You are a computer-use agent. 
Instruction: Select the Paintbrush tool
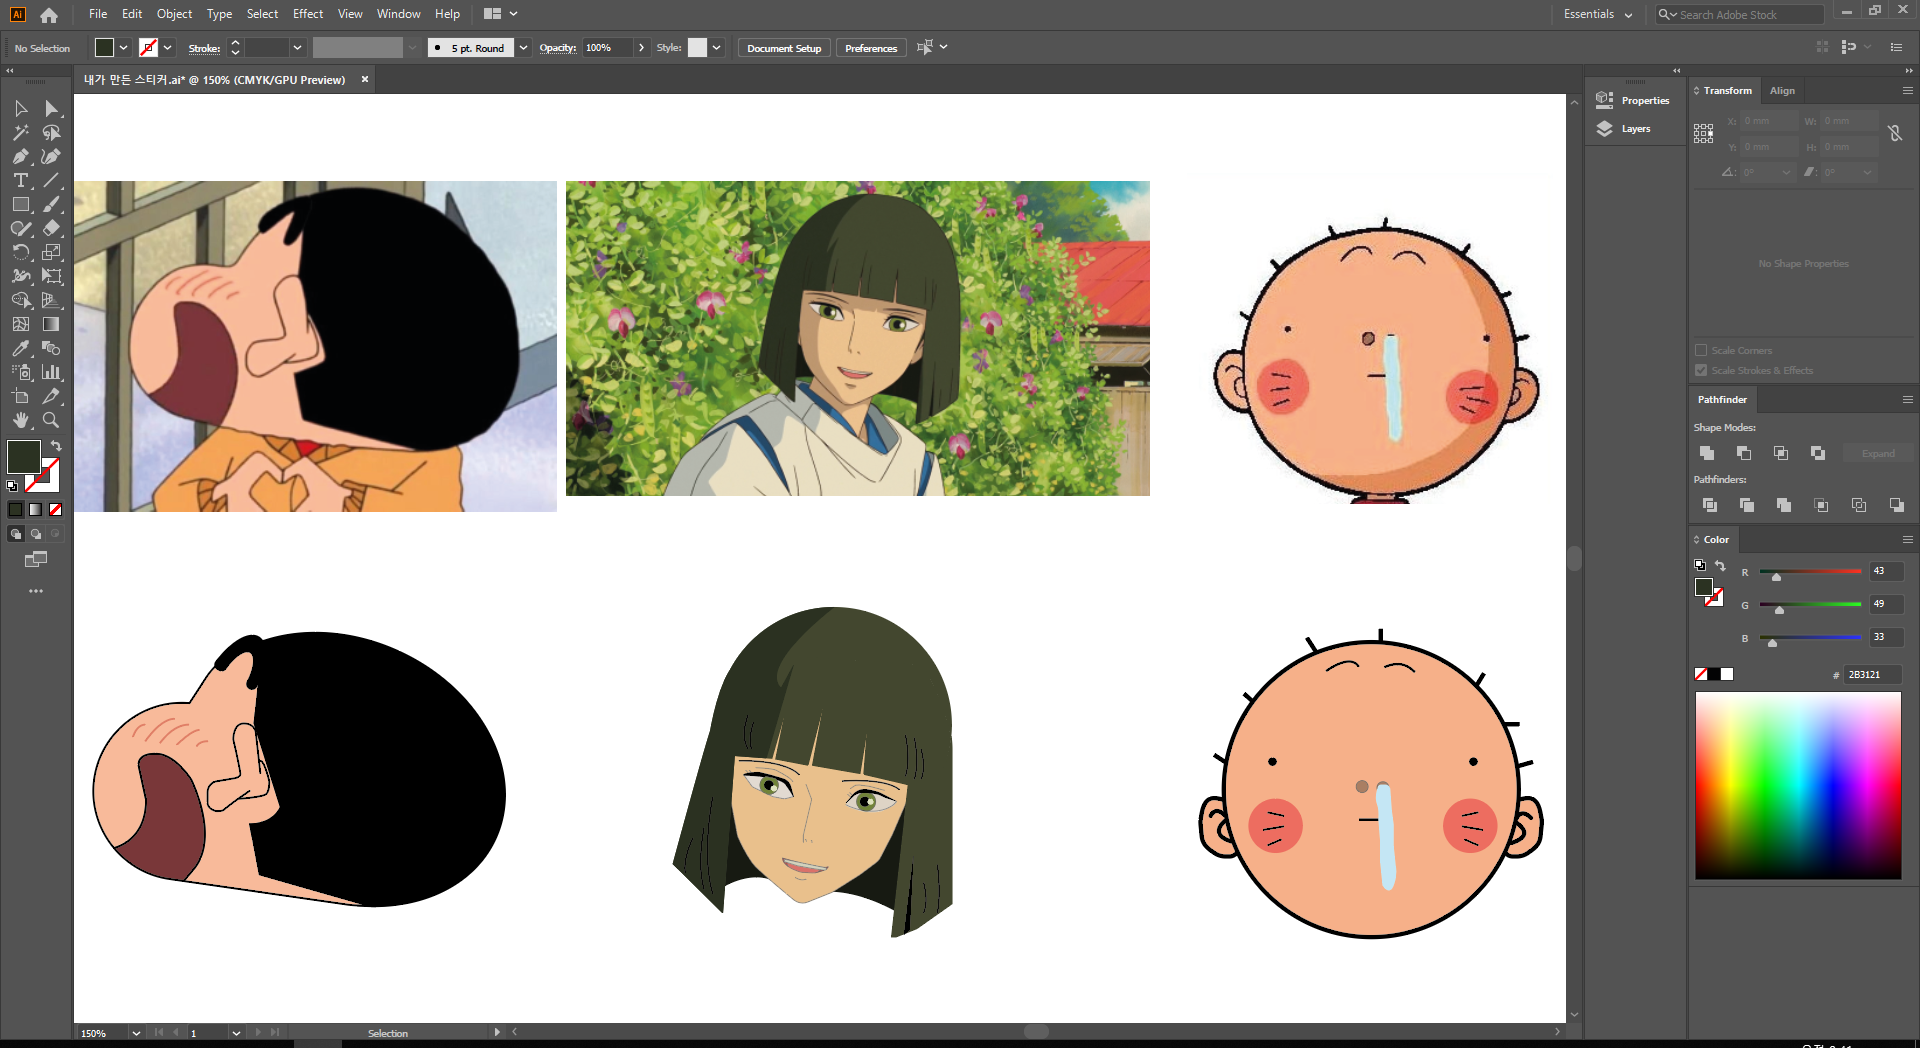coord(51,204)
